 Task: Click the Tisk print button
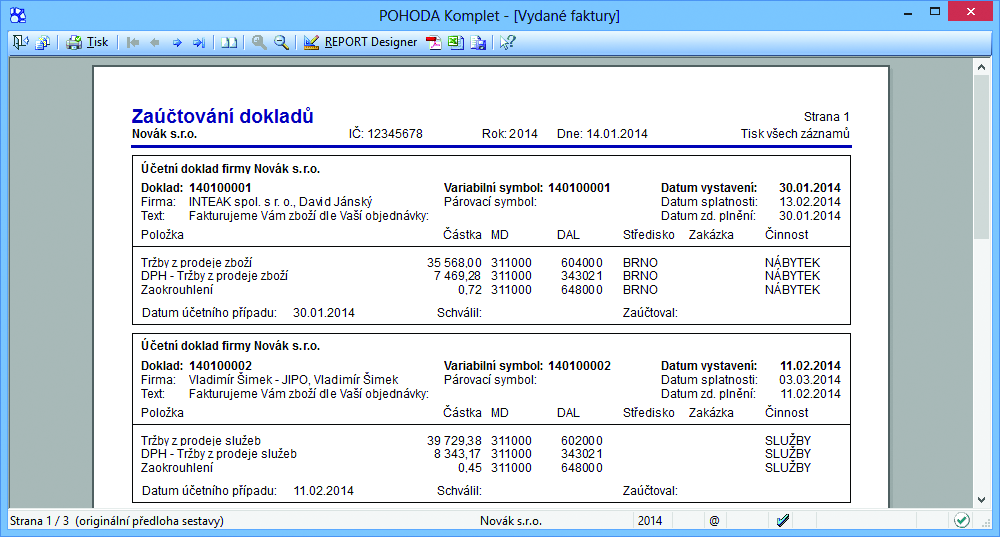pos(87,42)
